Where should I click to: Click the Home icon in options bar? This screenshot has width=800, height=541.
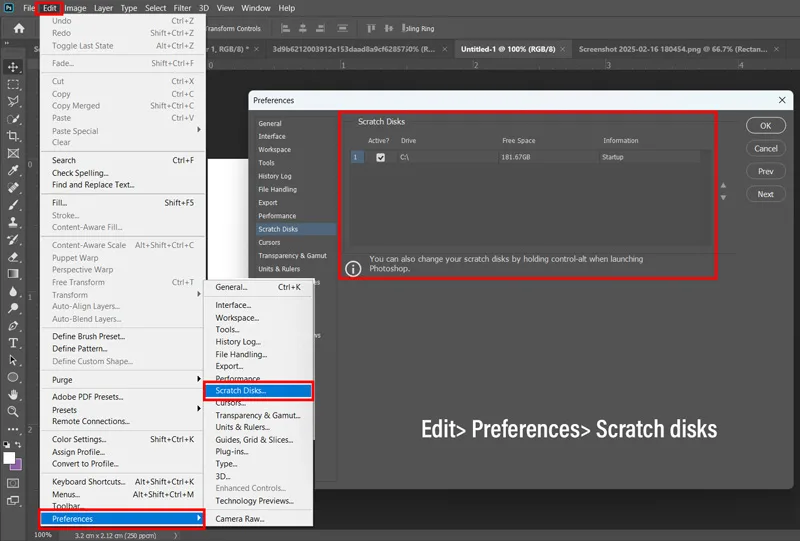pyautogui.click(x=19, y=29)
